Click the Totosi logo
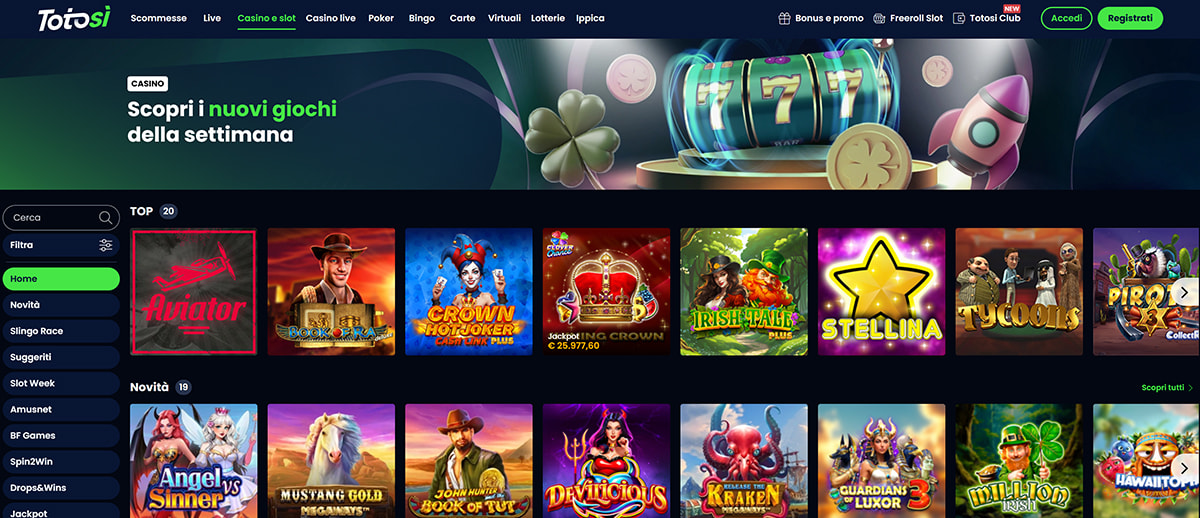The image size is (1200, 518). tap(74, 18)
